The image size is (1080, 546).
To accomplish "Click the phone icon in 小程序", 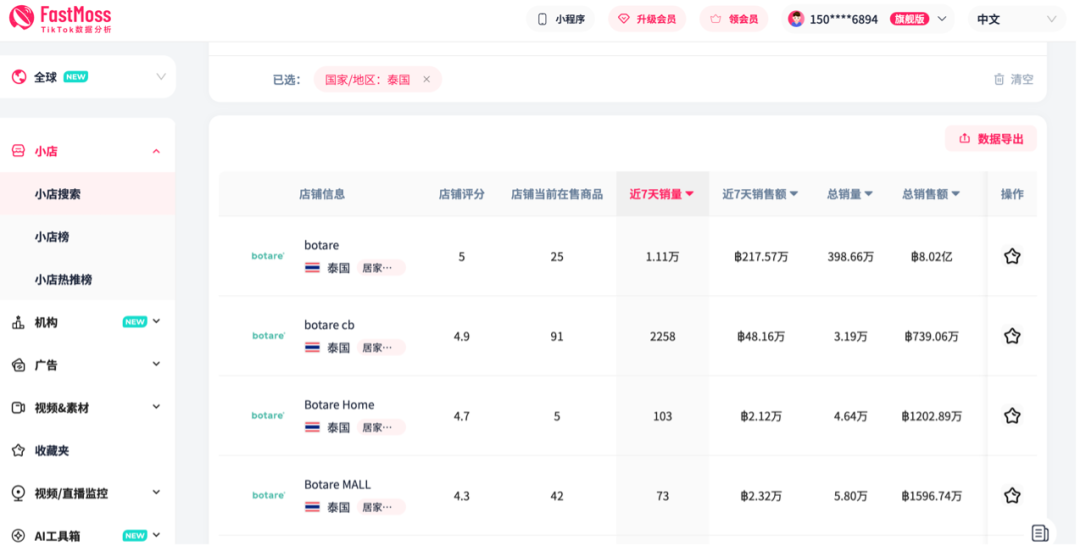I will click(x=542, y=19).
